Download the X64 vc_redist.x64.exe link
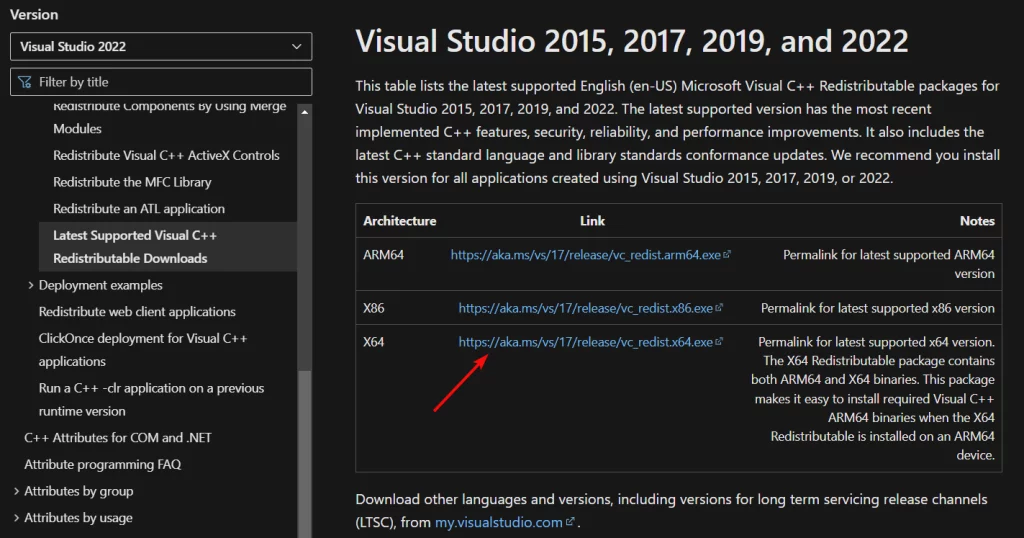Viewport: 1024px width, 538px height. pyautogui.click(x=585, y=342)
